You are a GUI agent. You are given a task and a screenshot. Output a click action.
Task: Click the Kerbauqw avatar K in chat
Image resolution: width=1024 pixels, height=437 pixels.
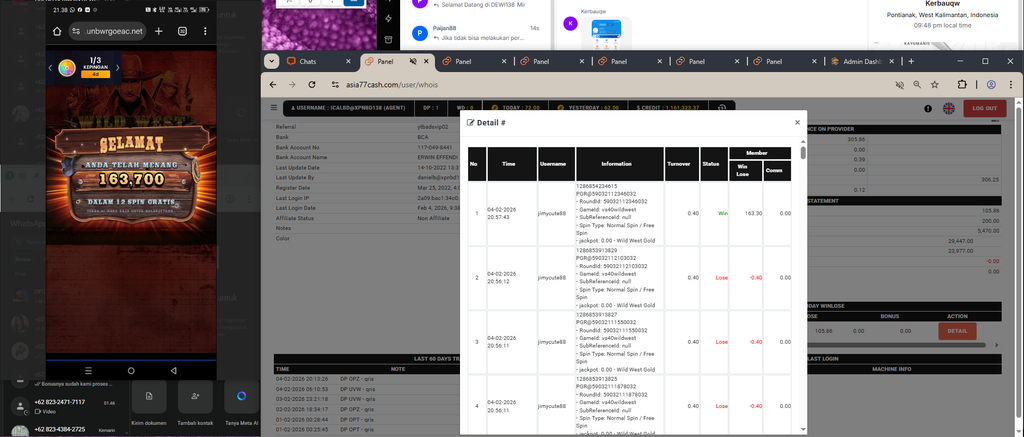click(x=570, y=24)
